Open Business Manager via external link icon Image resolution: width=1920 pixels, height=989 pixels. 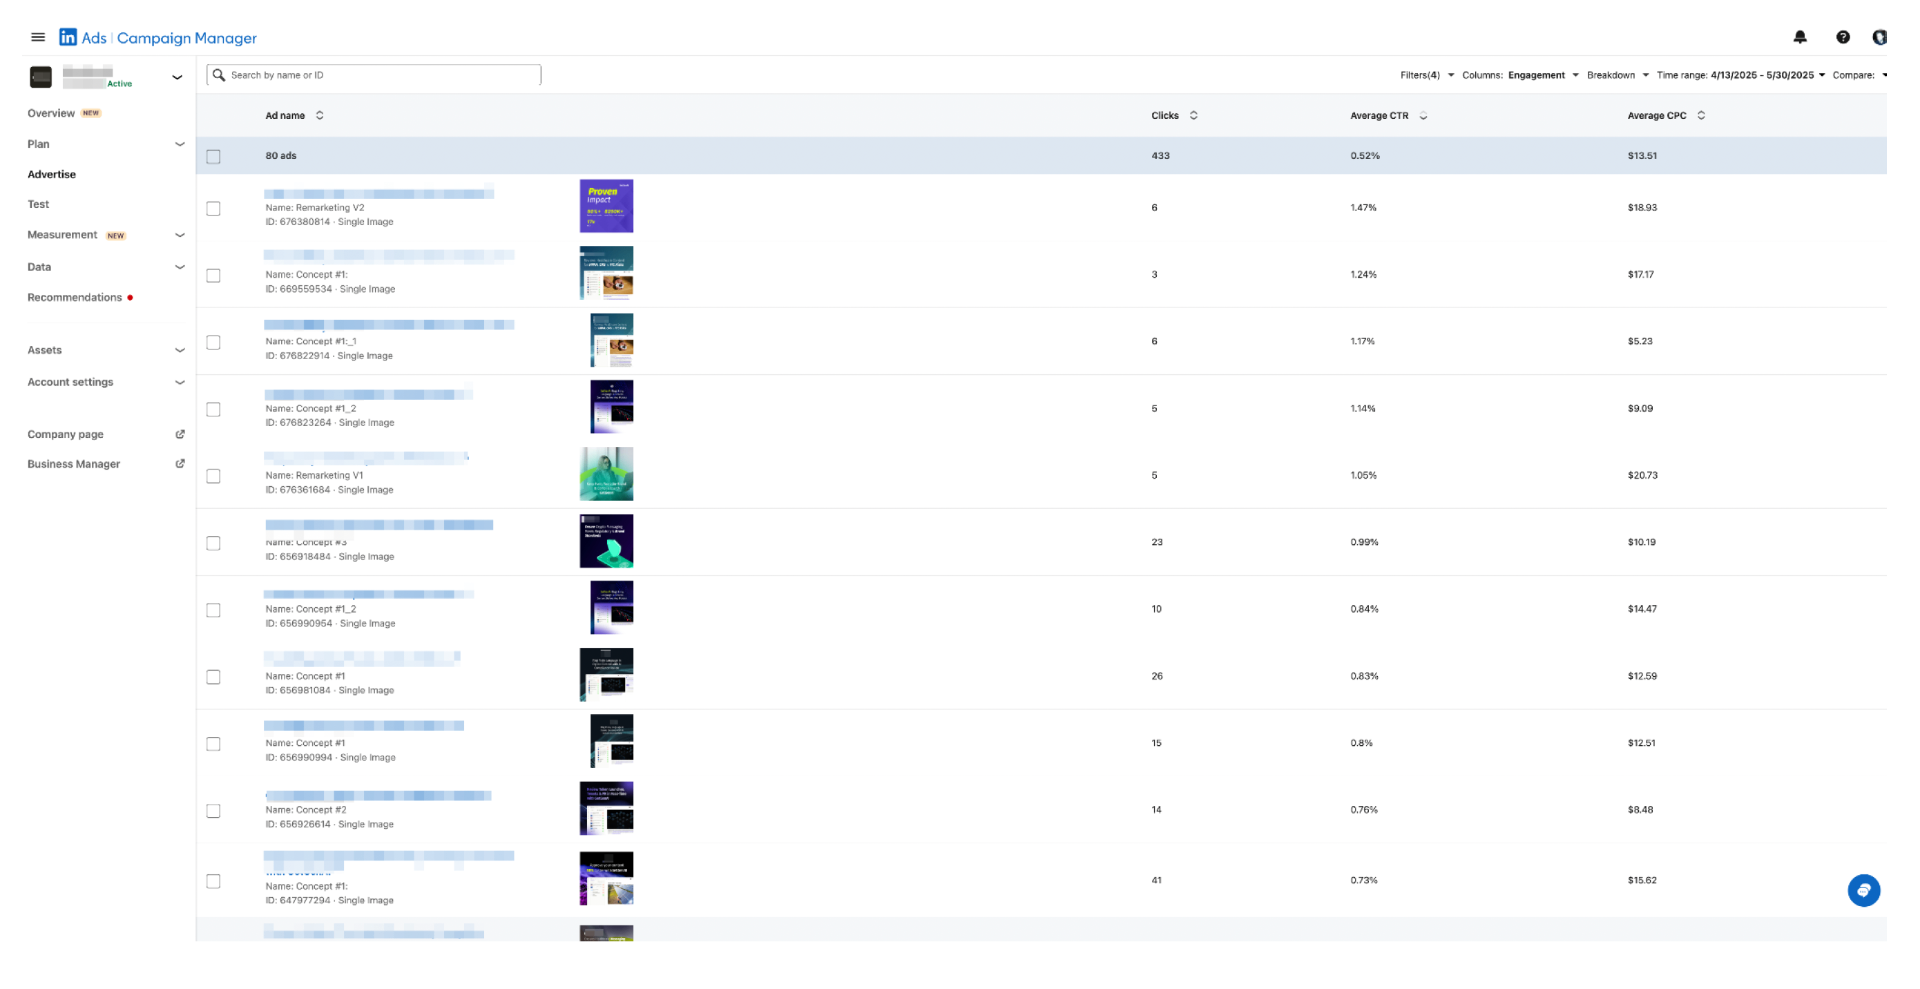[x=180, y=463]
